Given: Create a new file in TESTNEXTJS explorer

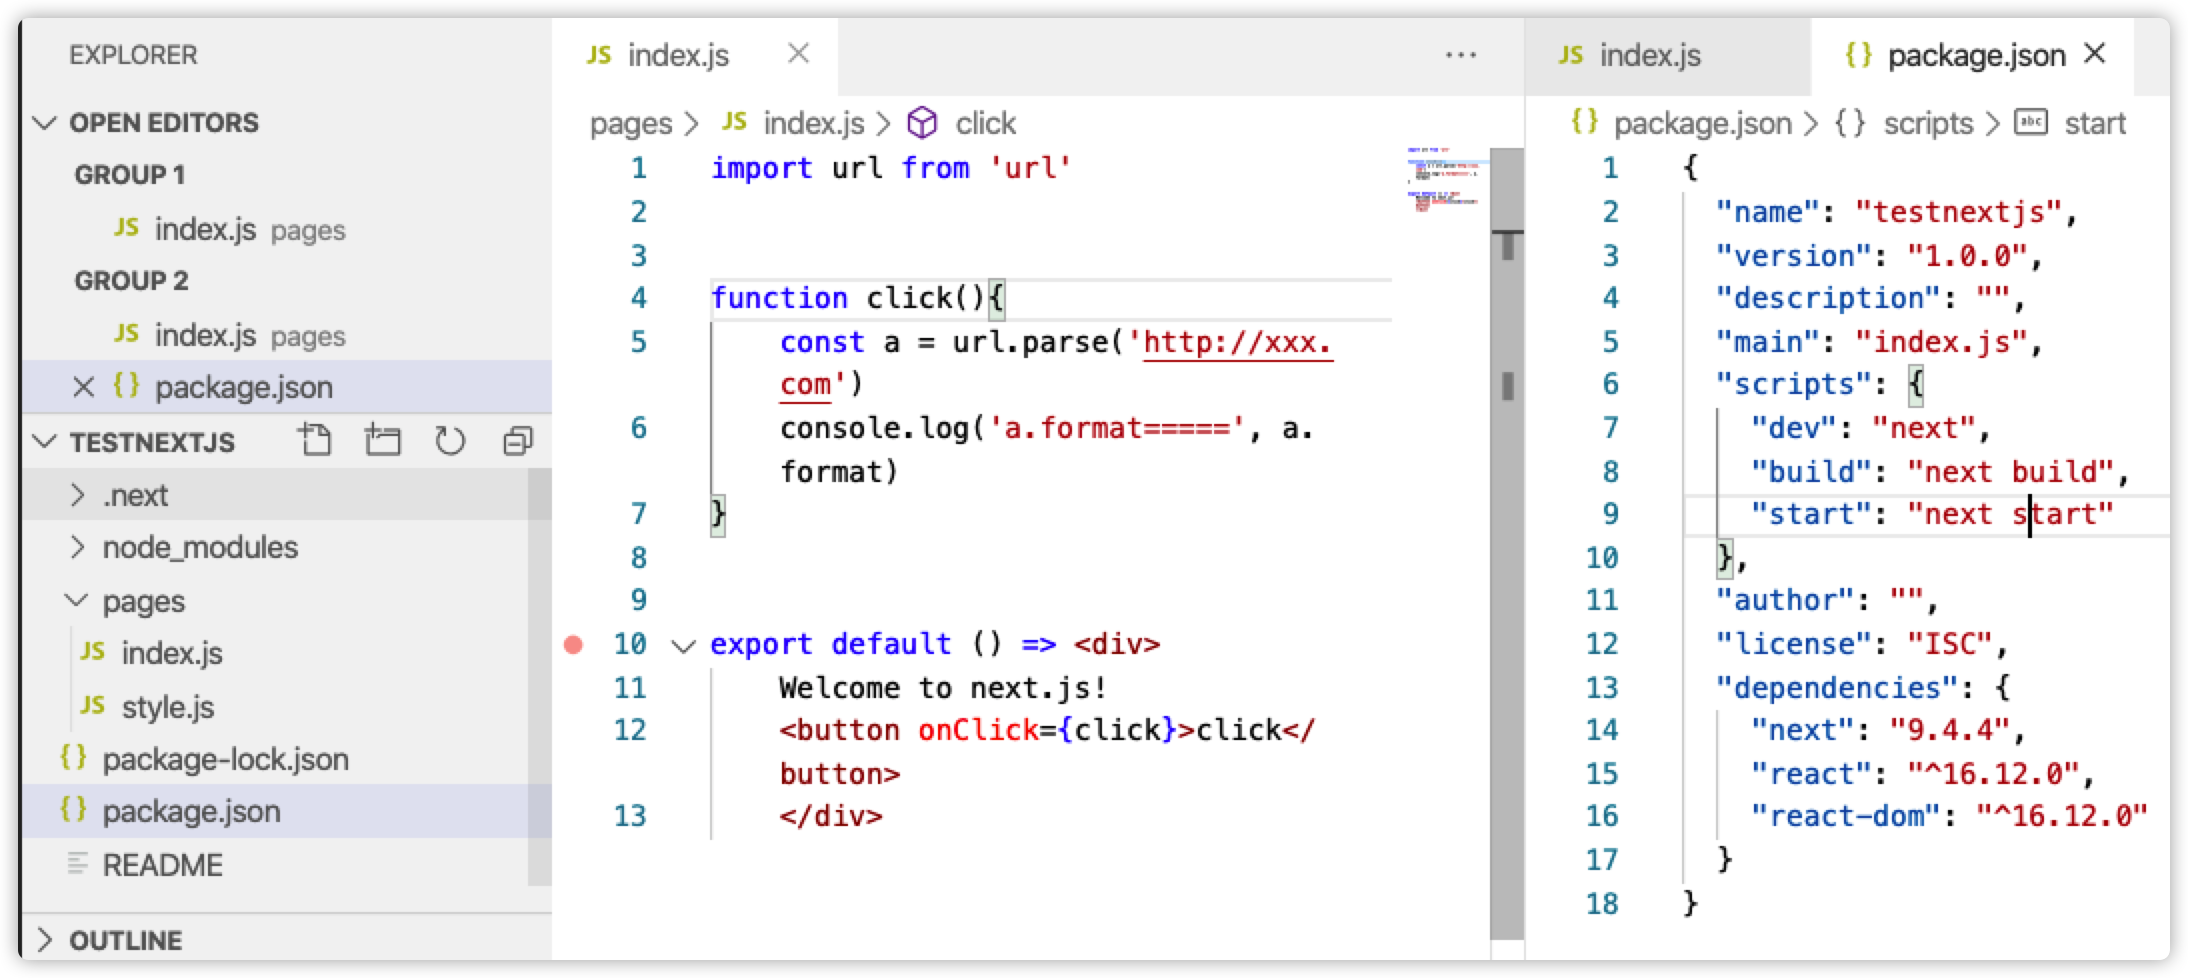Looking at the screenshot, I should (x=316, y=440).
